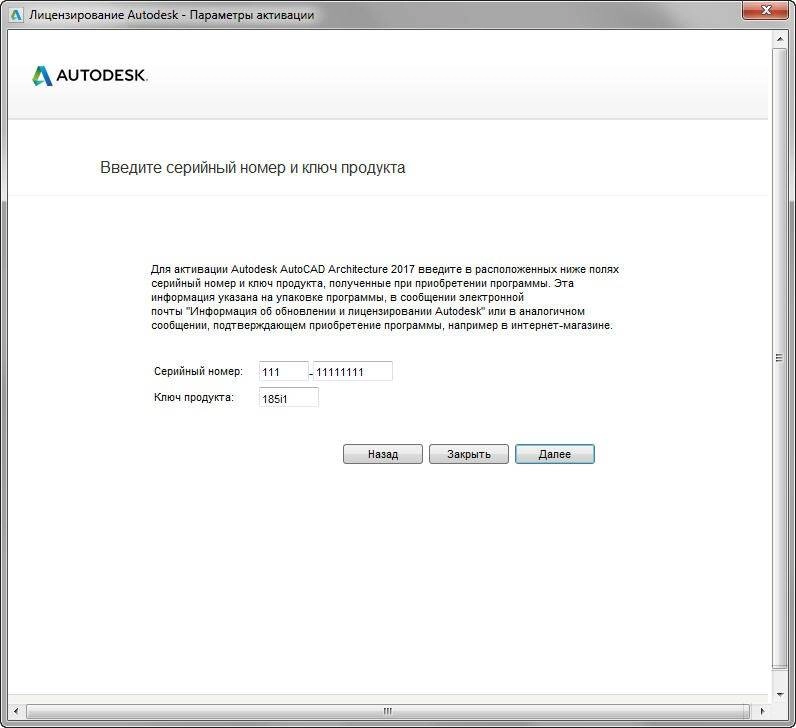Click the Autodesk logo in the header
This screenshot has width=796, height=728.
pos(90,76)
